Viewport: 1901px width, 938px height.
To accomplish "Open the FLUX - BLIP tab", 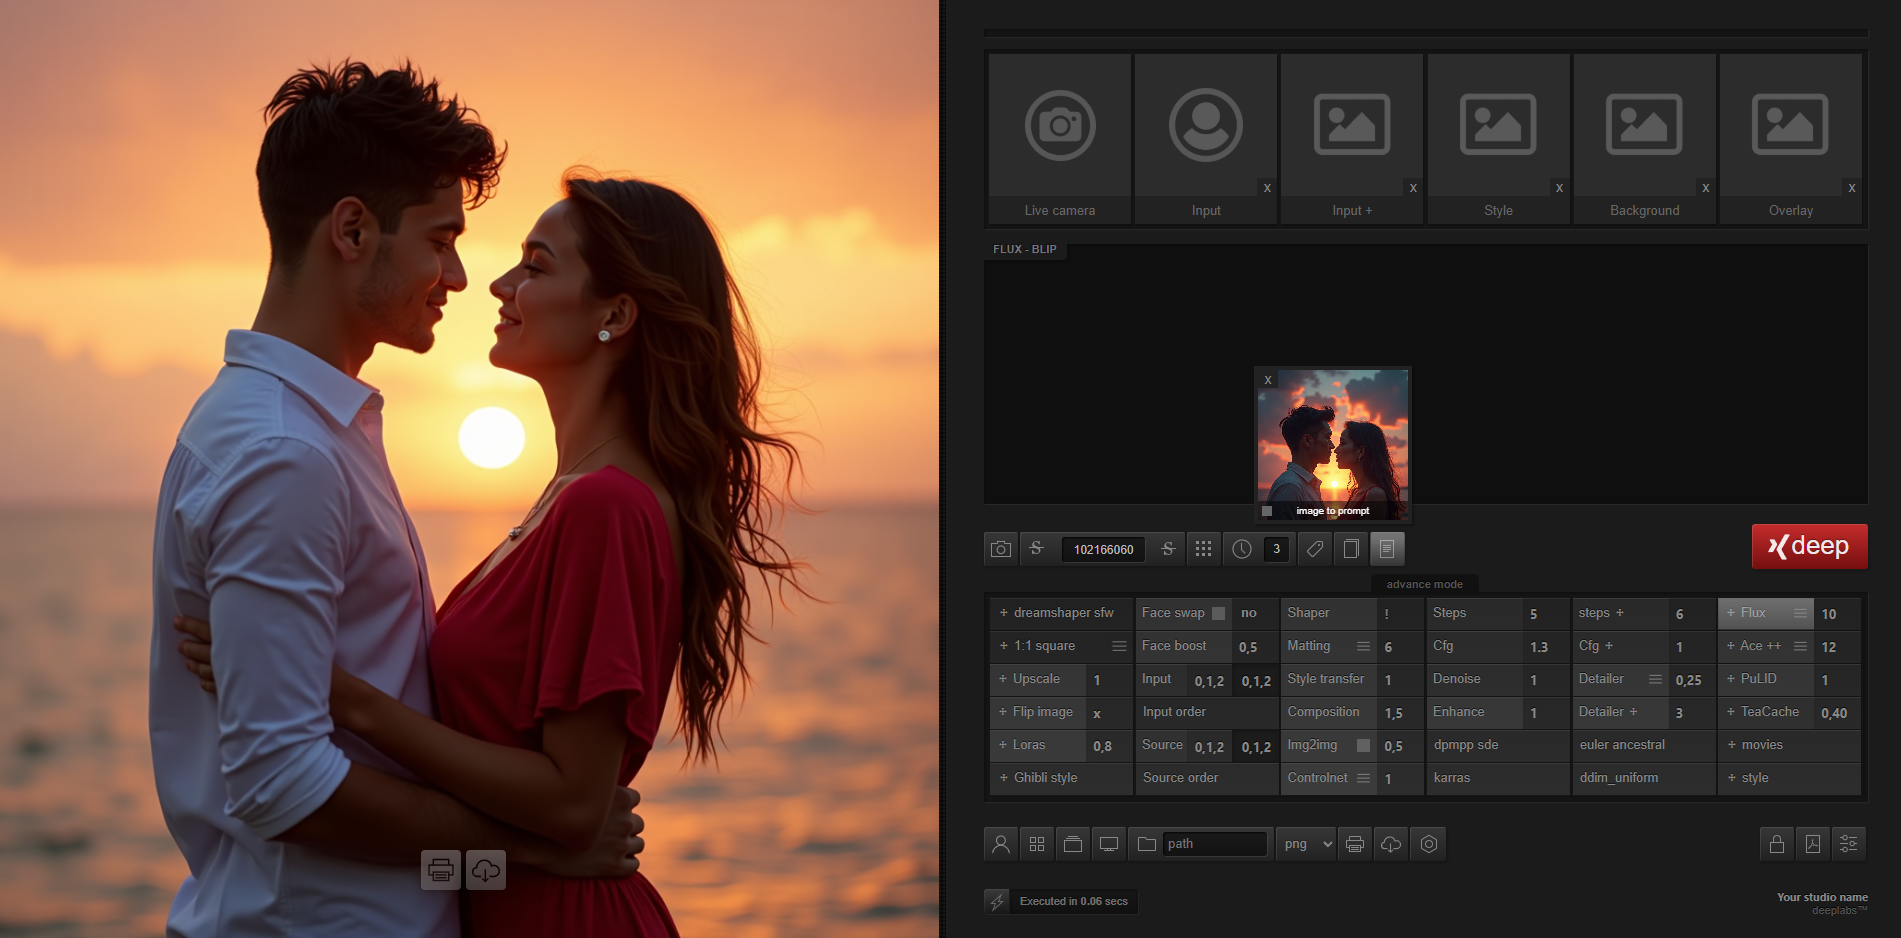I will (x=1025, y=249).
